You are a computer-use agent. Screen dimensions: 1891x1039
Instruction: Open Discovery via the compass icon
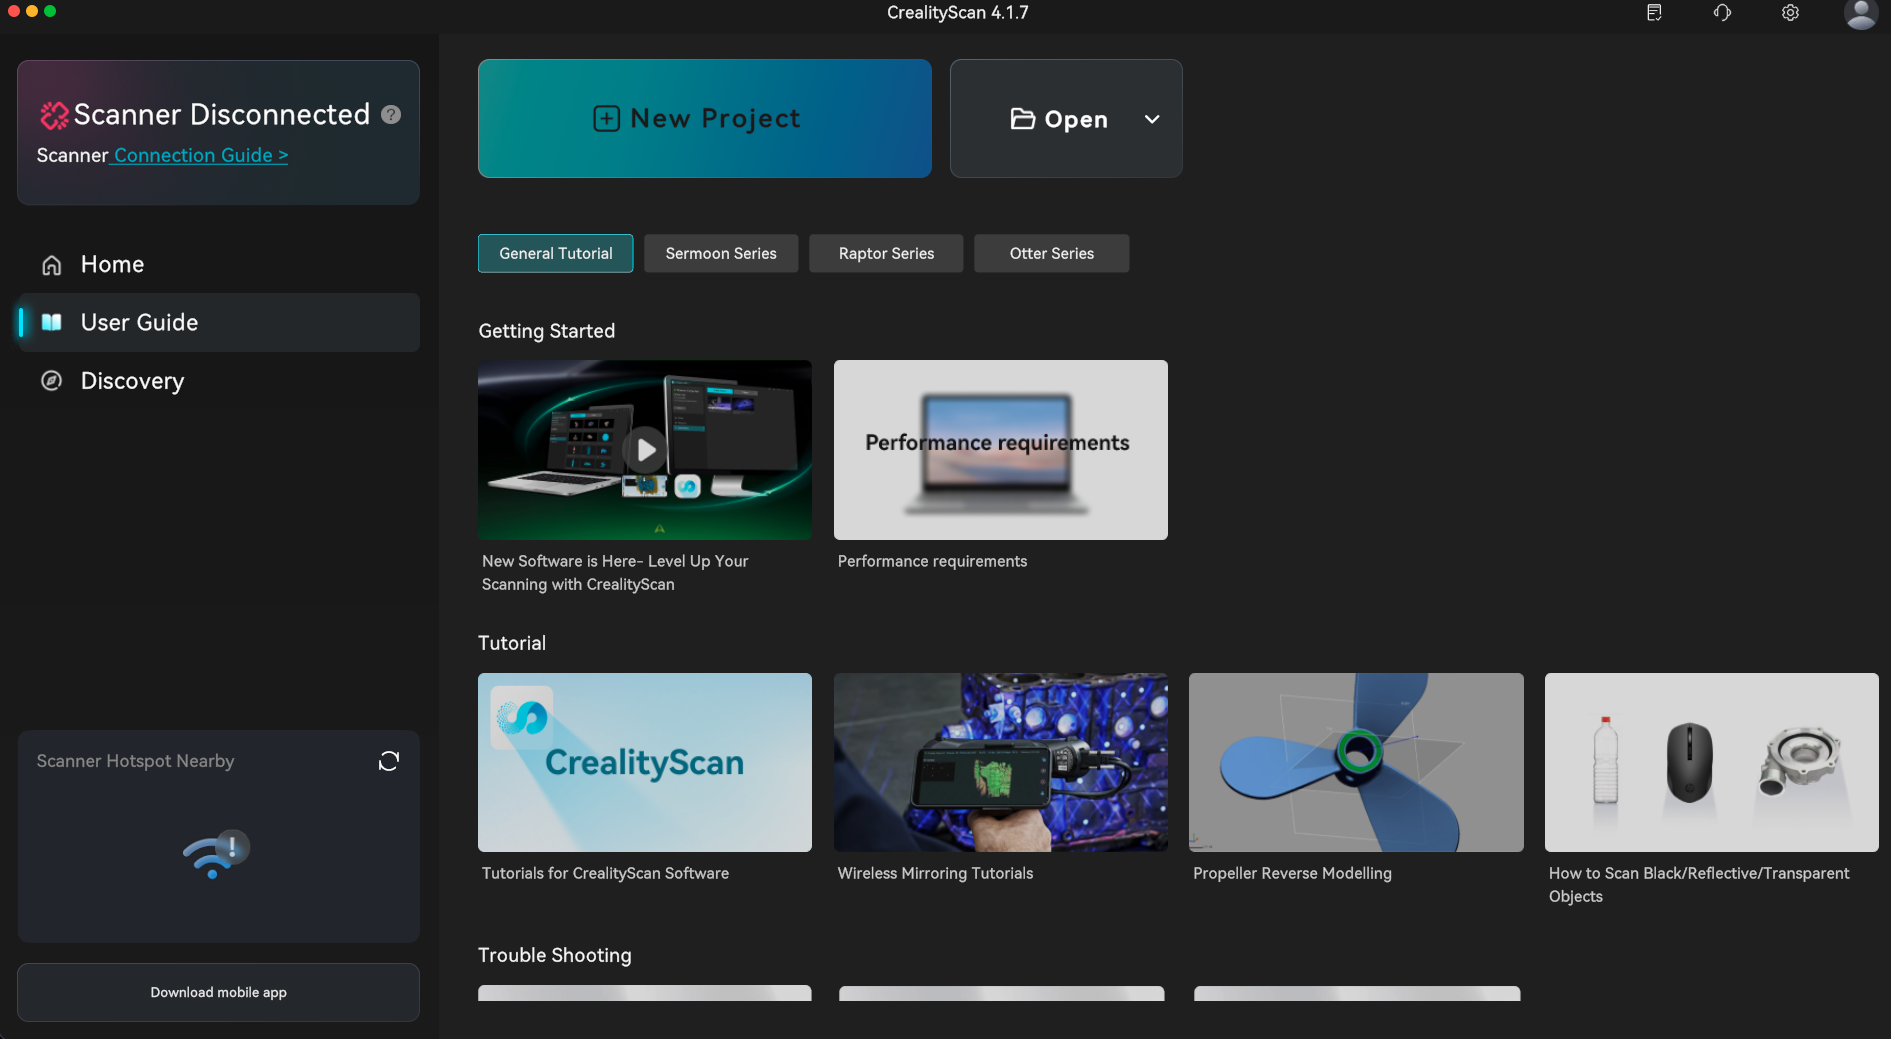[x=51, y=380]
